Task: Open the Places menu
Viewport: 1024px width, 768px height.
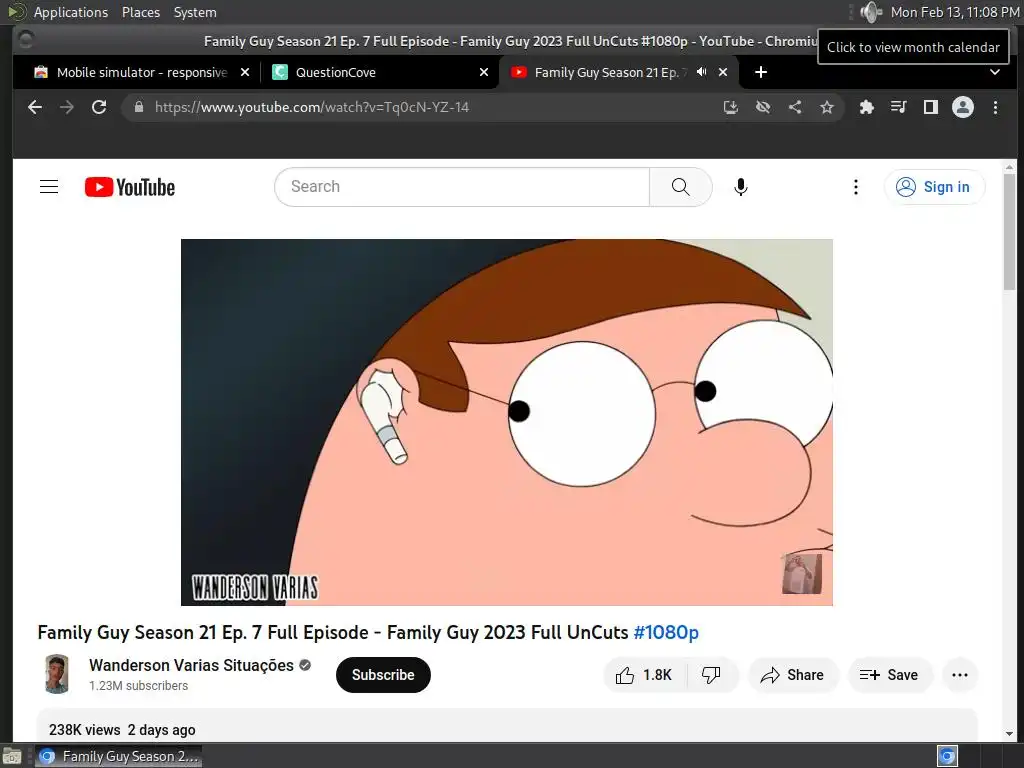Action: (141, 12)
